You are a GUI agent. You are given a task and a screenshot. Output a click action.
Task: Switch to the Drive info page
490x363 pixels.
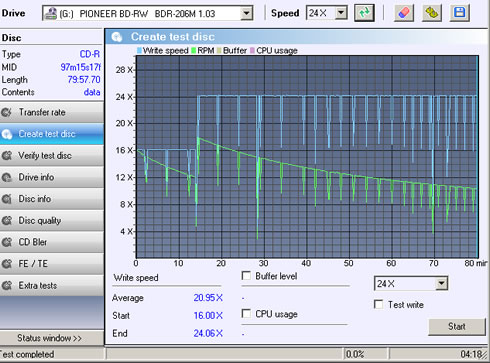tap(52, 177)
